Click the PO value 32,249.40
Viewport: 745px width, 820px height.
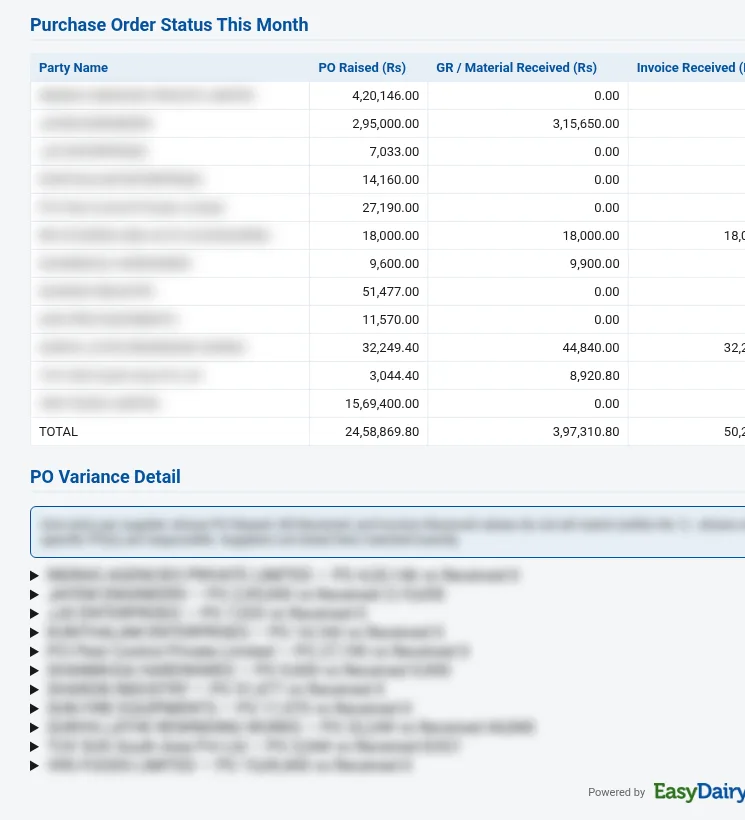pos(391,348)
